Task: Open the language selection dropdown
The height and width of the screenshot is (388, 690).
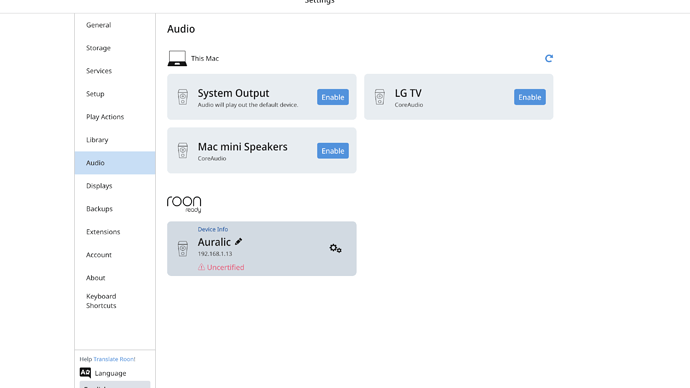Action: (x=114, y=385)
